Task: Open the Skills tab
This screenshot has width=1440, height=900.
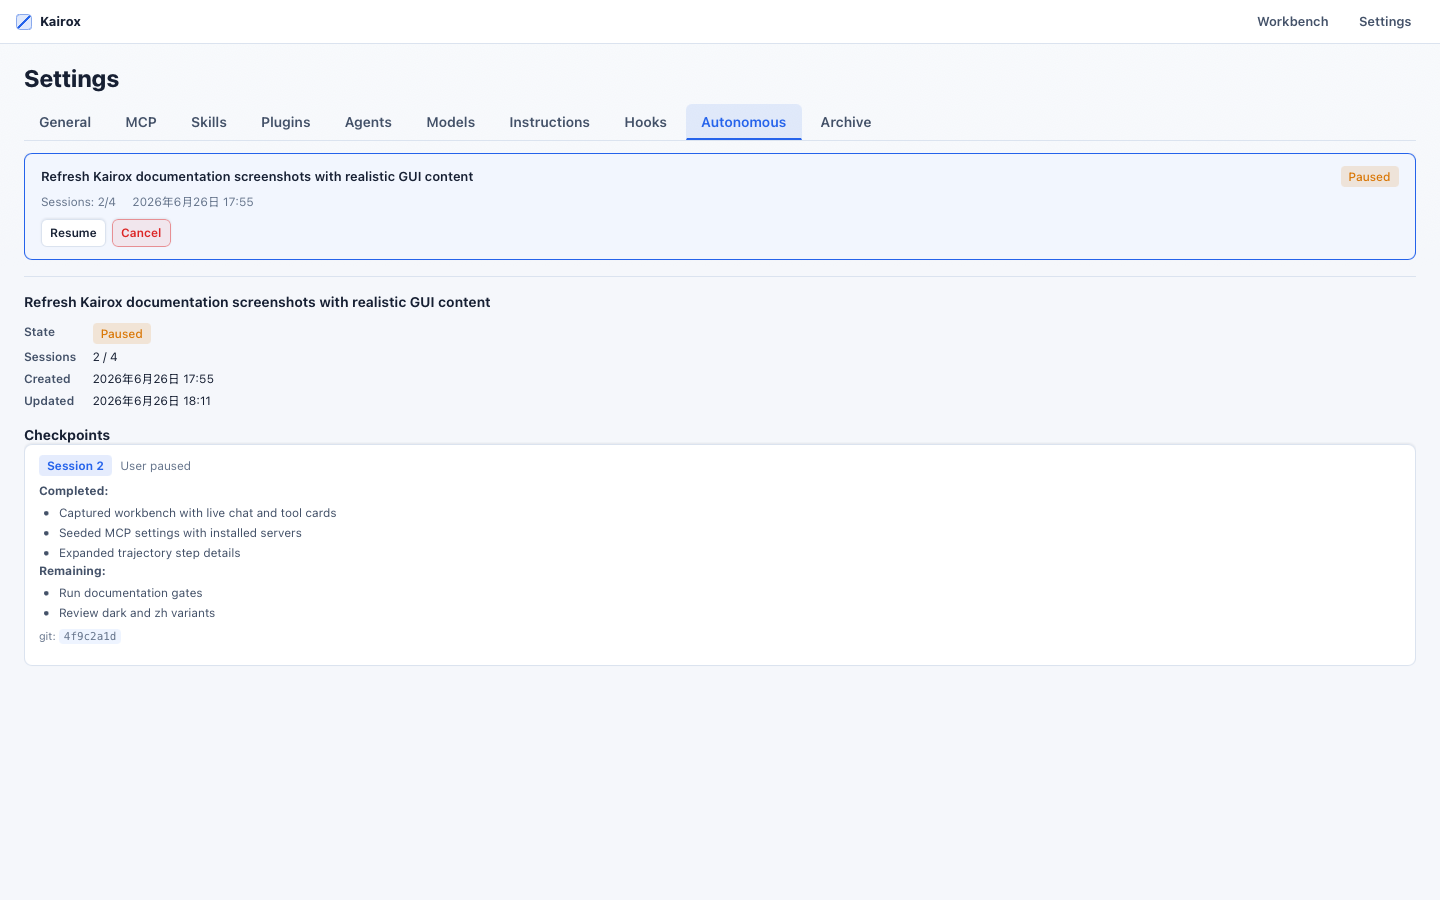Action: (x=209, y=122)
